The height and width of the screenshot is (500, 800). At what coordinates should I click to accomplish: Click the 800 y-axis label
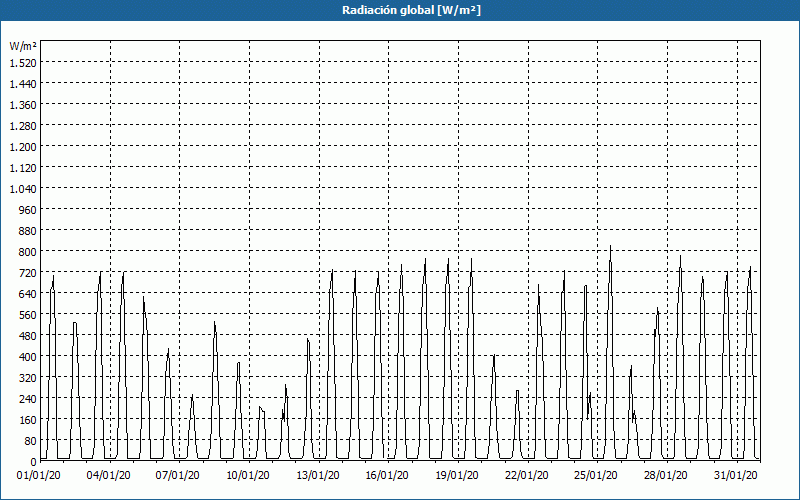click(28, 252)
